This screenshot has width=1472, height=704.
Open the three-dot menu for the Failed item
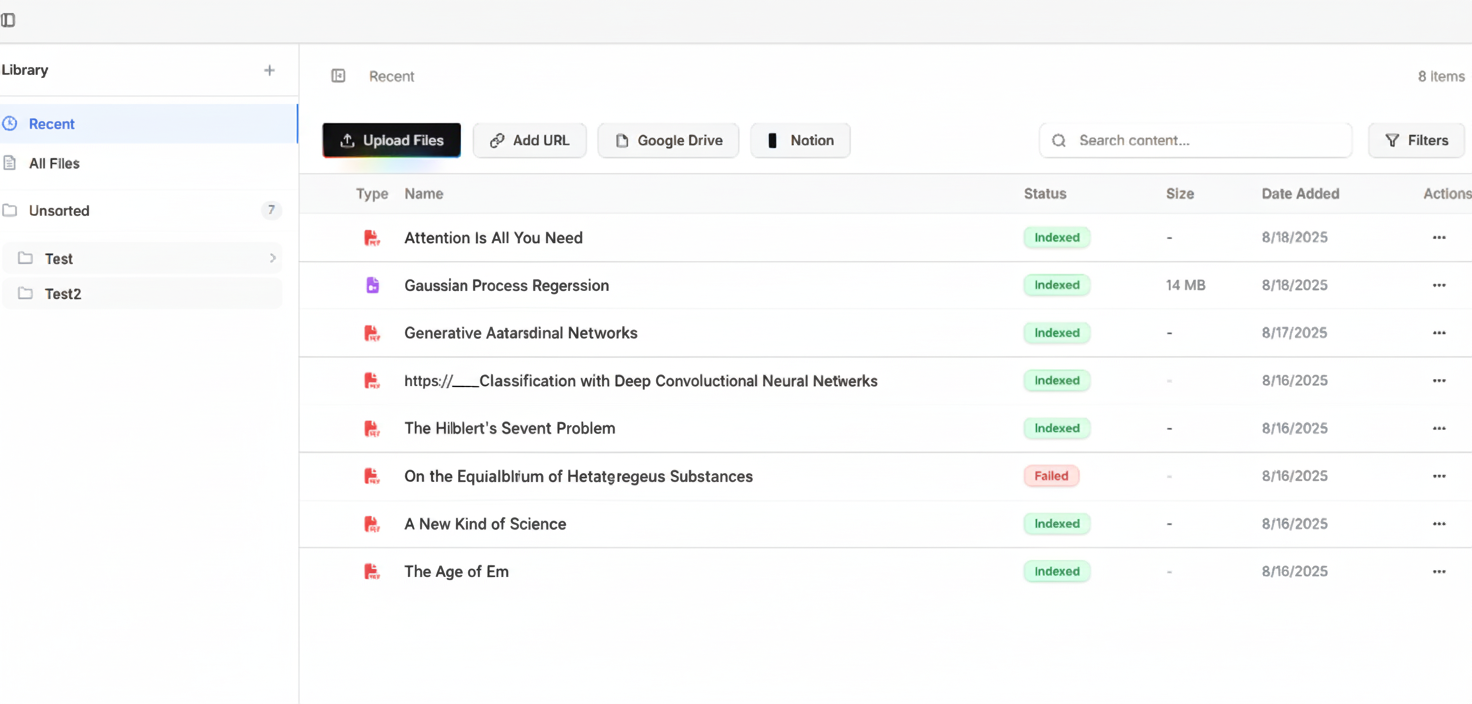pos(1438,476)
